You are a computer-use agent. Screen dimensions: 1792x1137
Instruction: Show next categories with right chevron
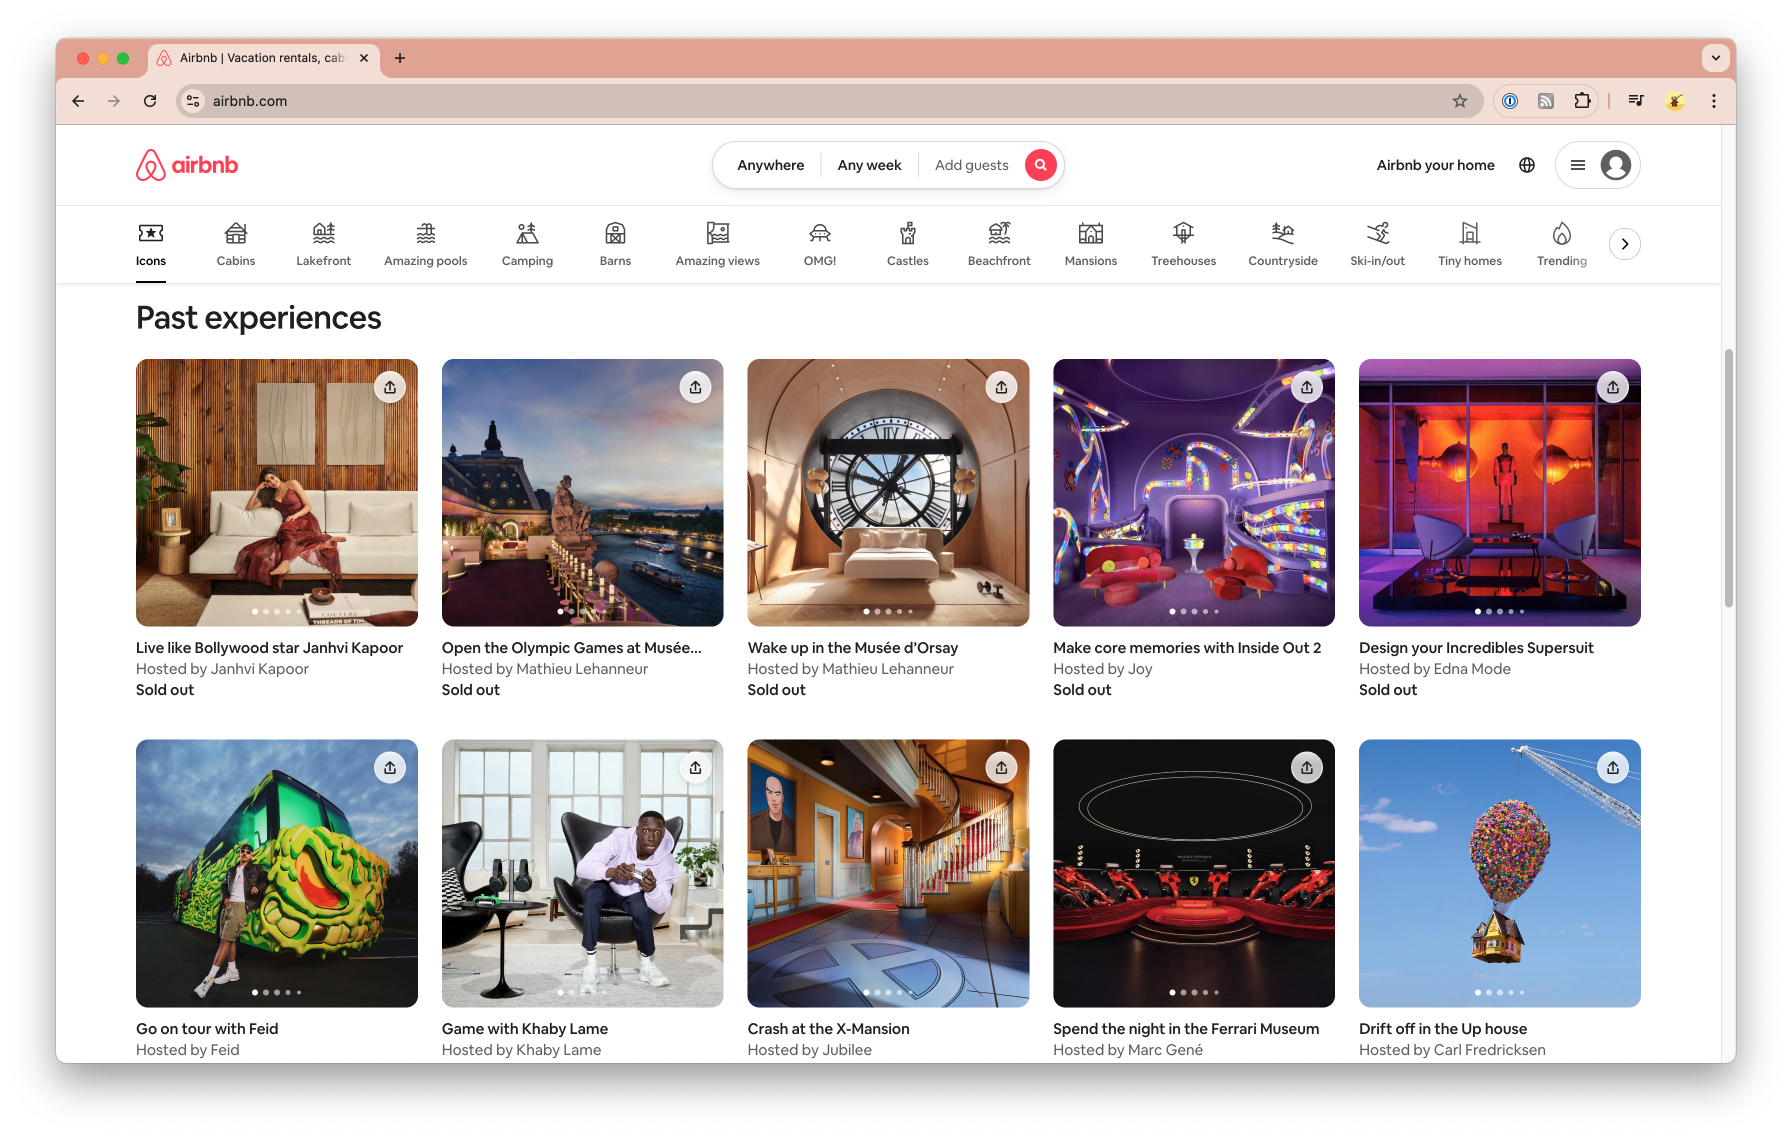tap(1625, 244)
